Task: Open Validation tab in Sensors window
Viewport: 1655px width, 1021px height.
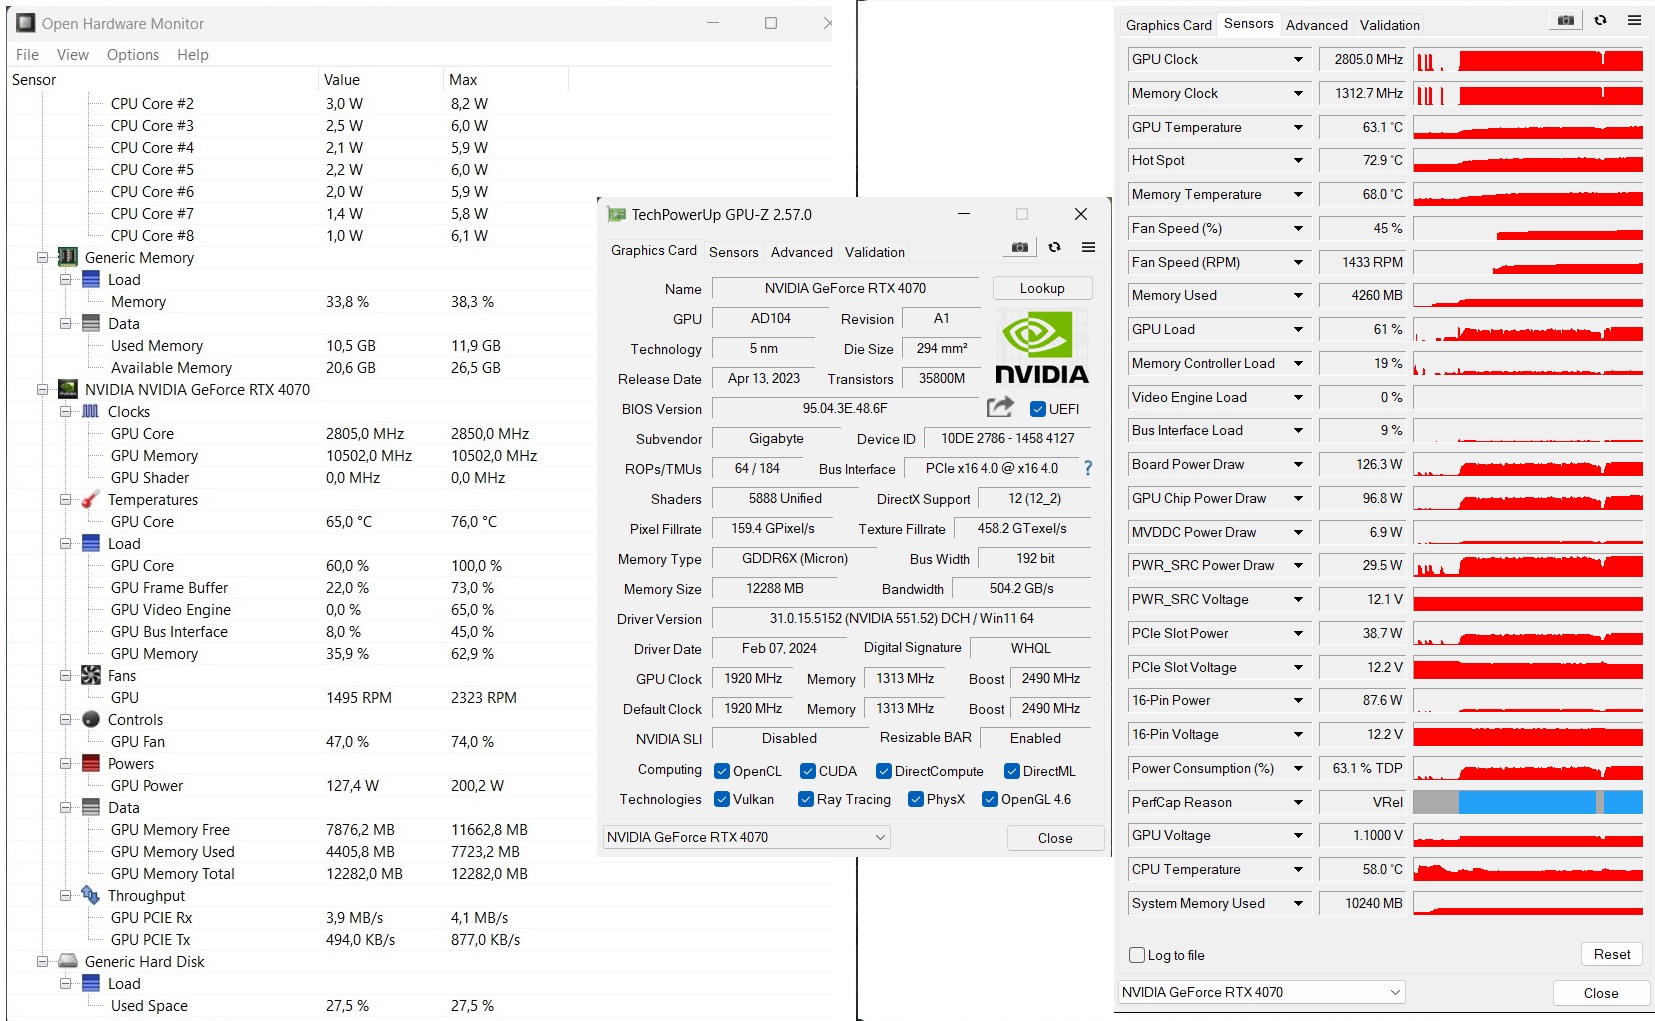Action: 1390,25
